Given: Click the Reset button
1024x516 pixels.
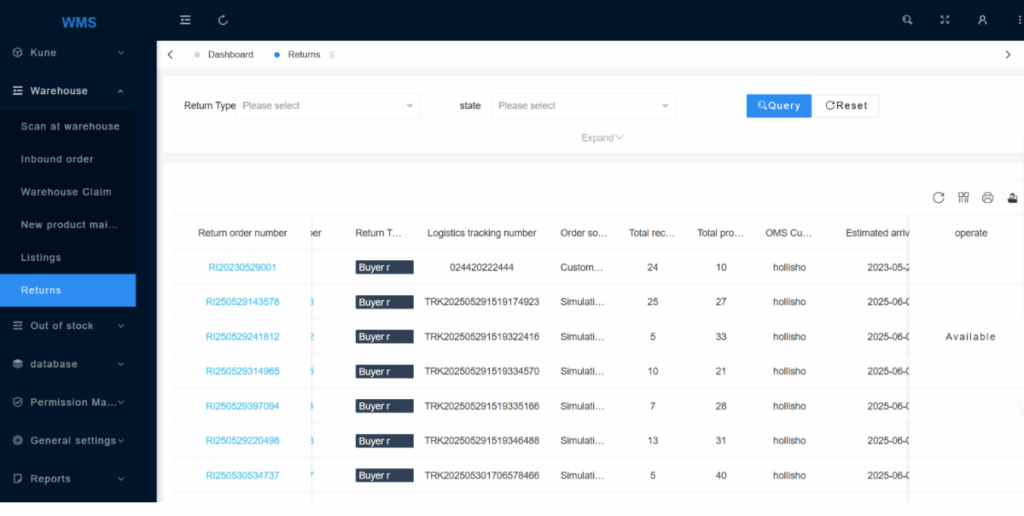Looking at the screenshot, I should 846,106.
